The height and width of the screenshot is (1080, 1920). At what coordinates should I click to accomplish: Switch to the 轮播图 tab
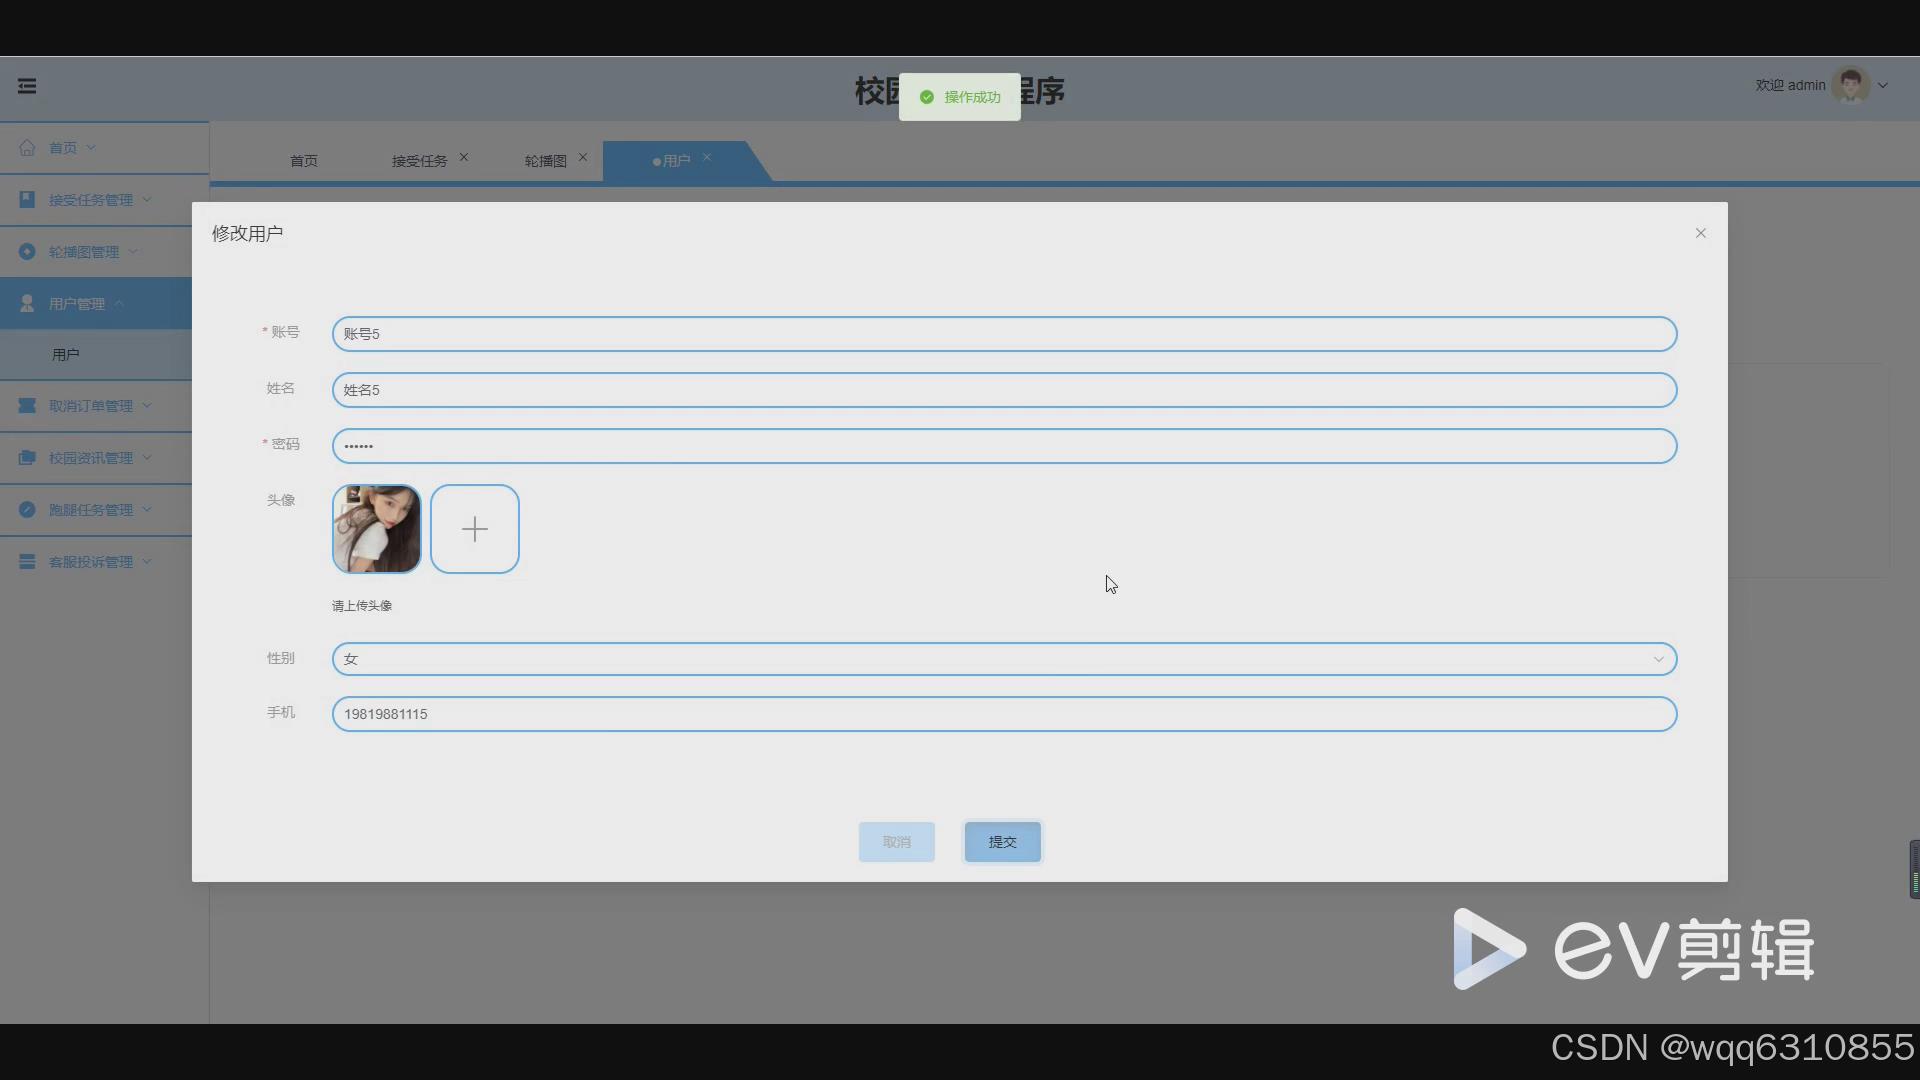tap(545, 161)
